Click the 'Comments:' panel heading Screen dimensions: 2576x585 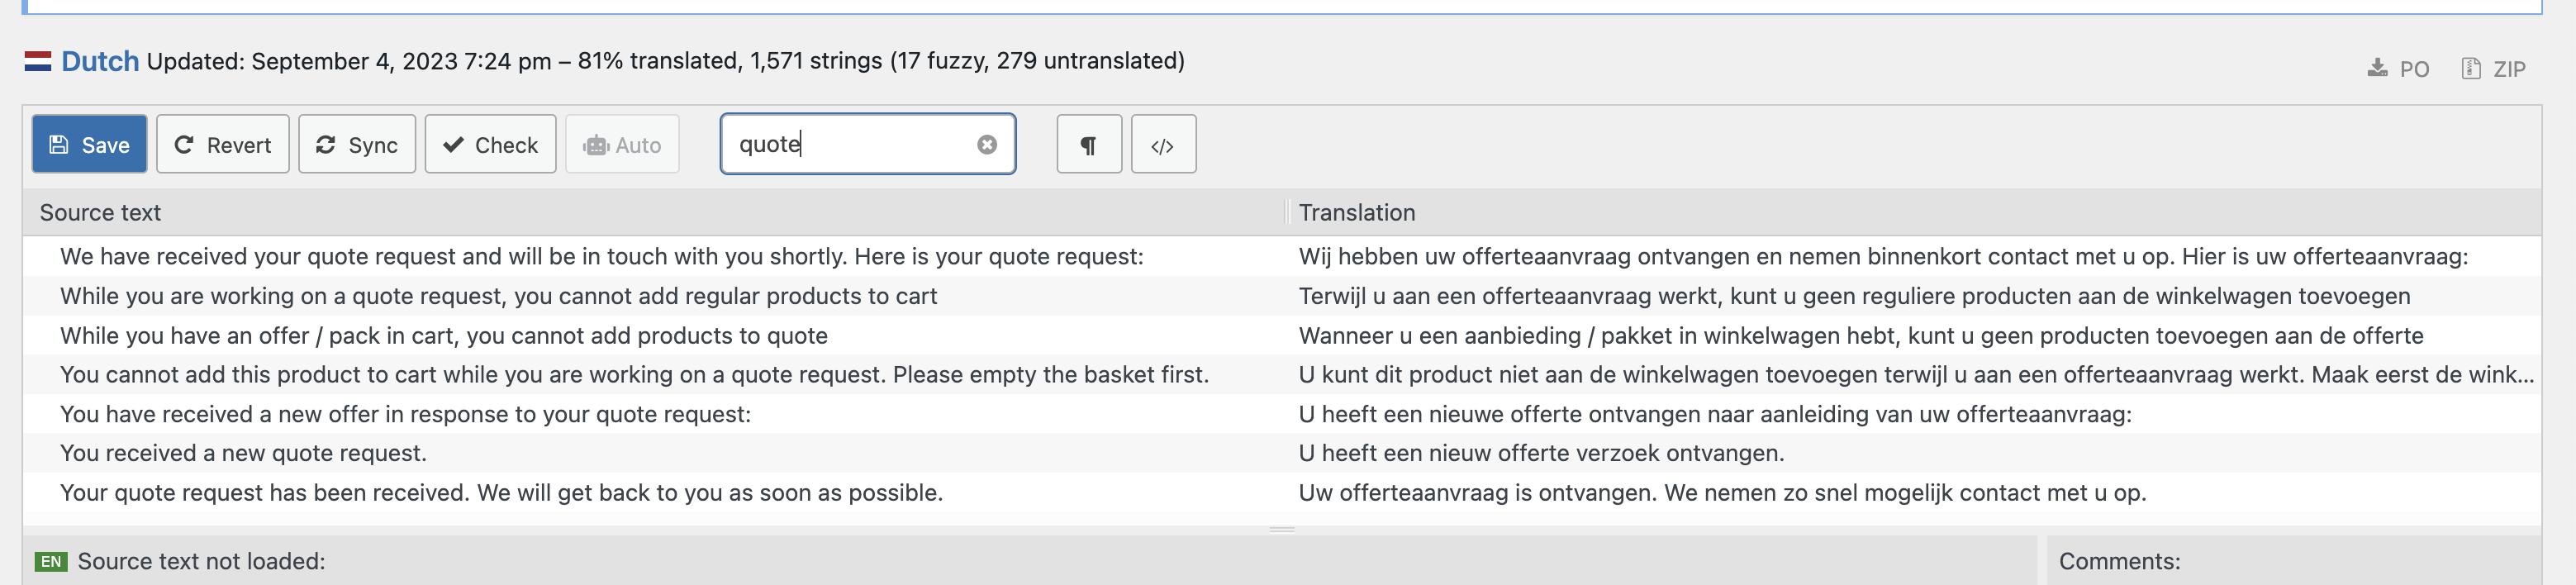pos(2119,561)
